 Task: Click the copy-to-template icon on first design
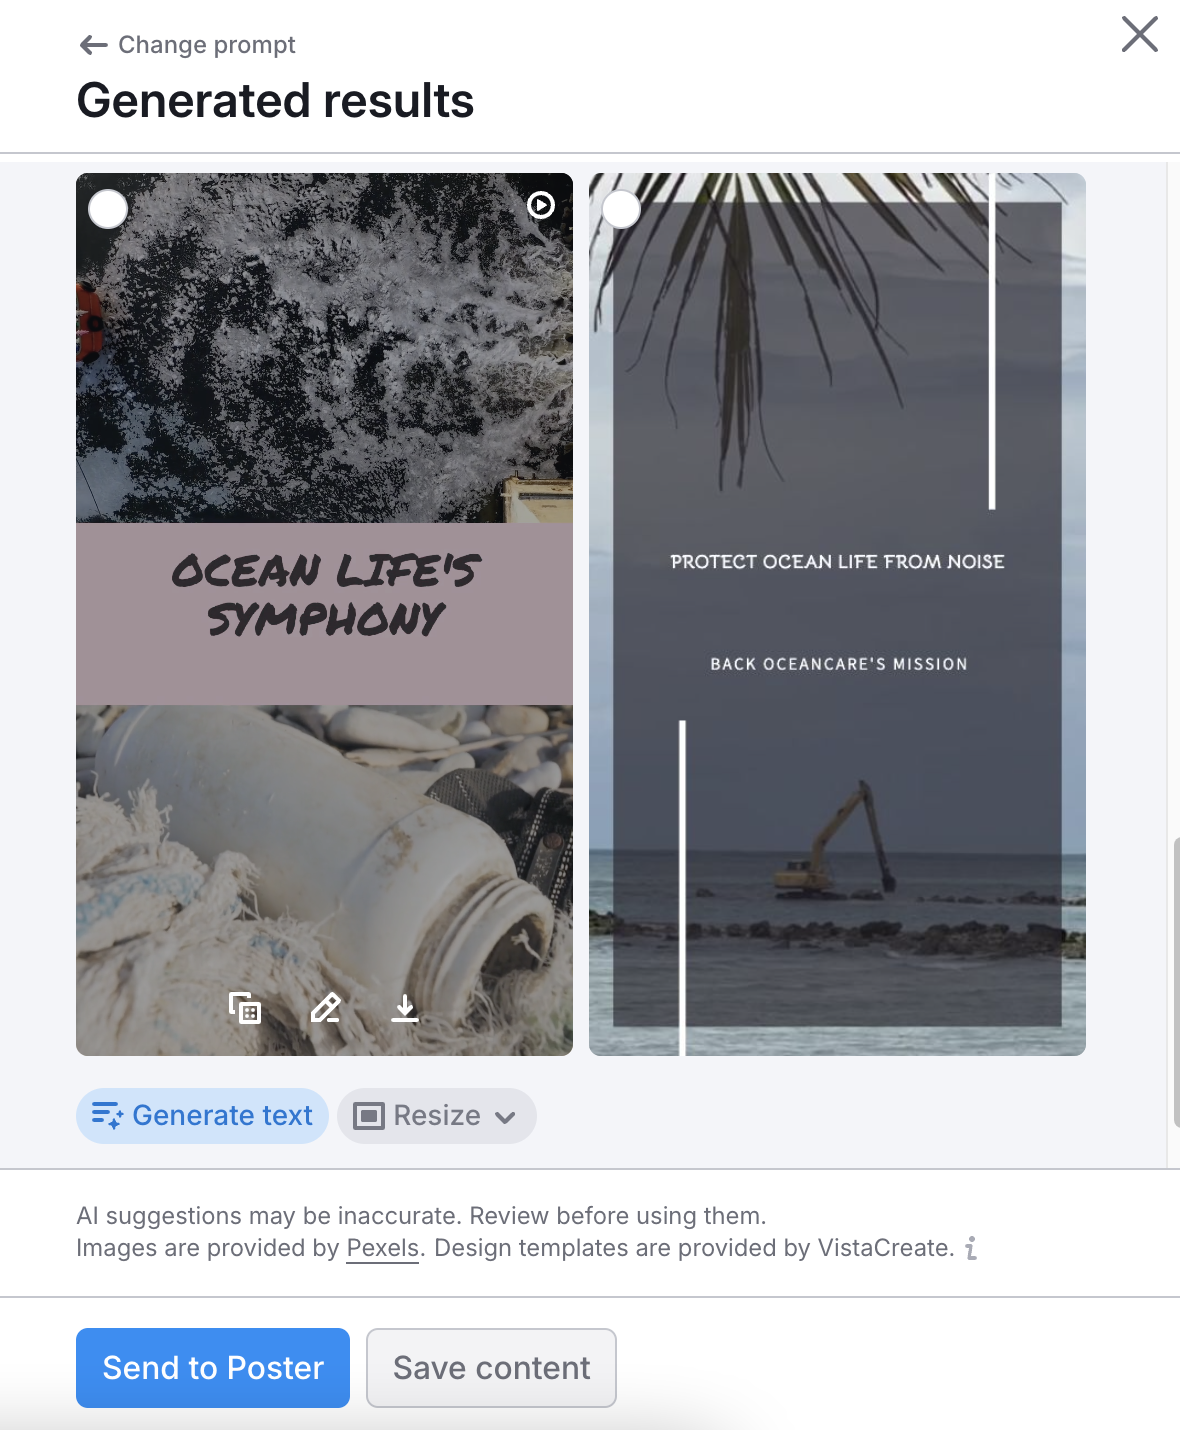click(245, 1008)
